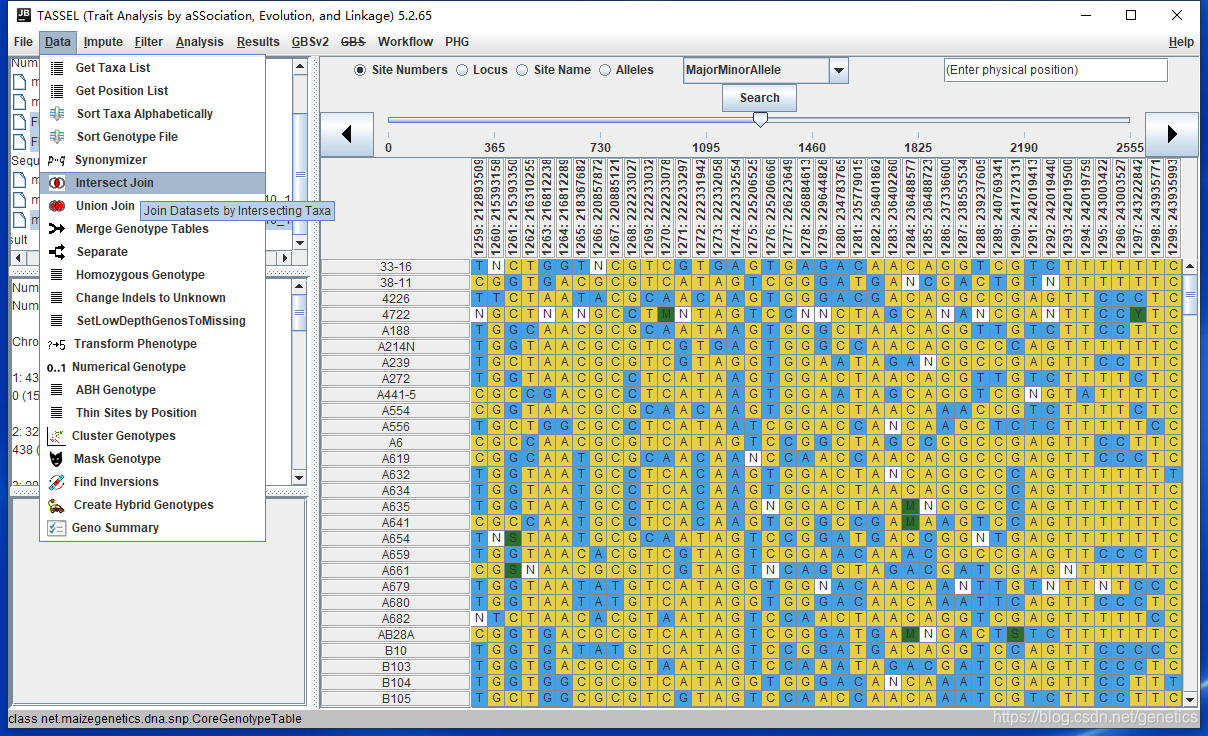The height and width of the screenshot is (736, 1208).
Task: Select the Site Numbers radio button
Action: tap(360, 70)
